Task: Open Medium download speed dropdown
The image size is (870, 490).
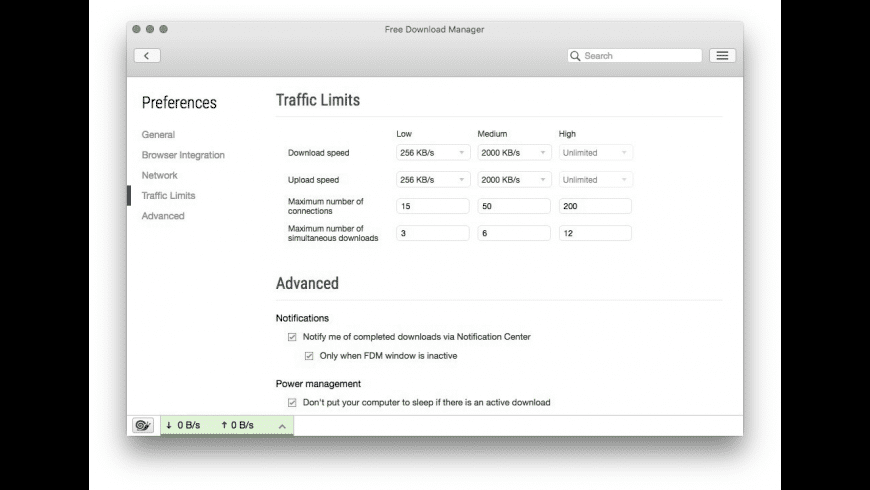Action: (x=514, y=153)
